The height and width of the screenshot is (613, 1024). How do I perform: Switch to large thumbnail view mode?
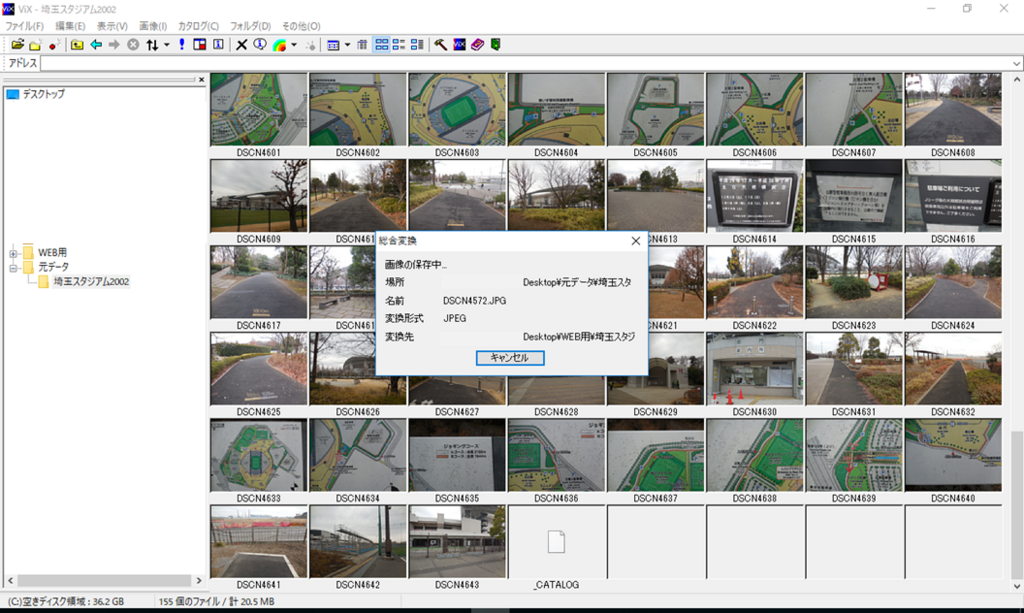(x=381, y=44)
